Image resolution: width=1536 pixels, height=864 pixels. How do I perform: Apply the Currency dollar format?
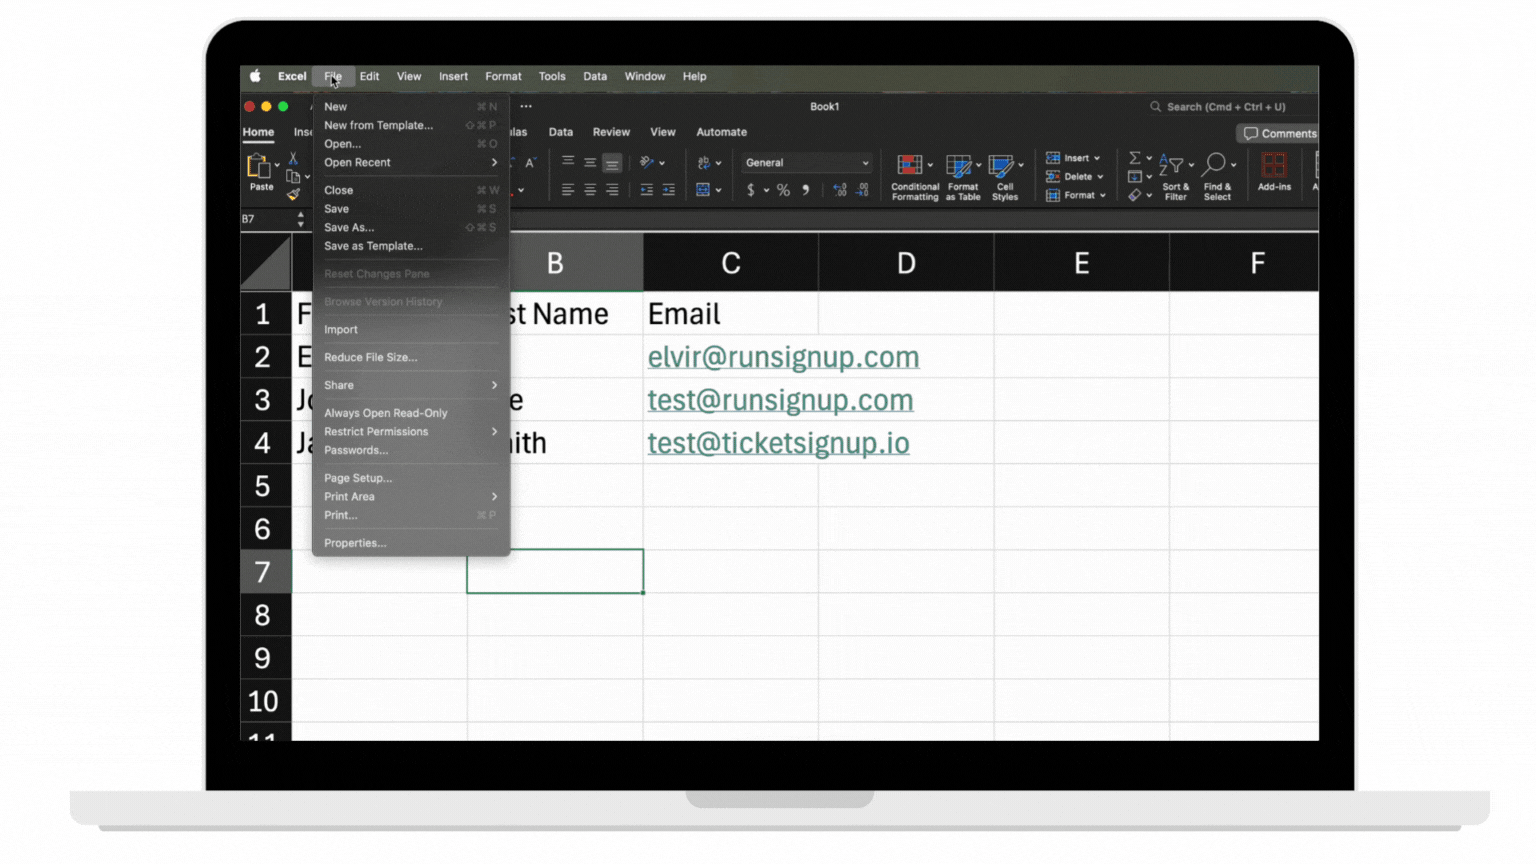[751, 190]
